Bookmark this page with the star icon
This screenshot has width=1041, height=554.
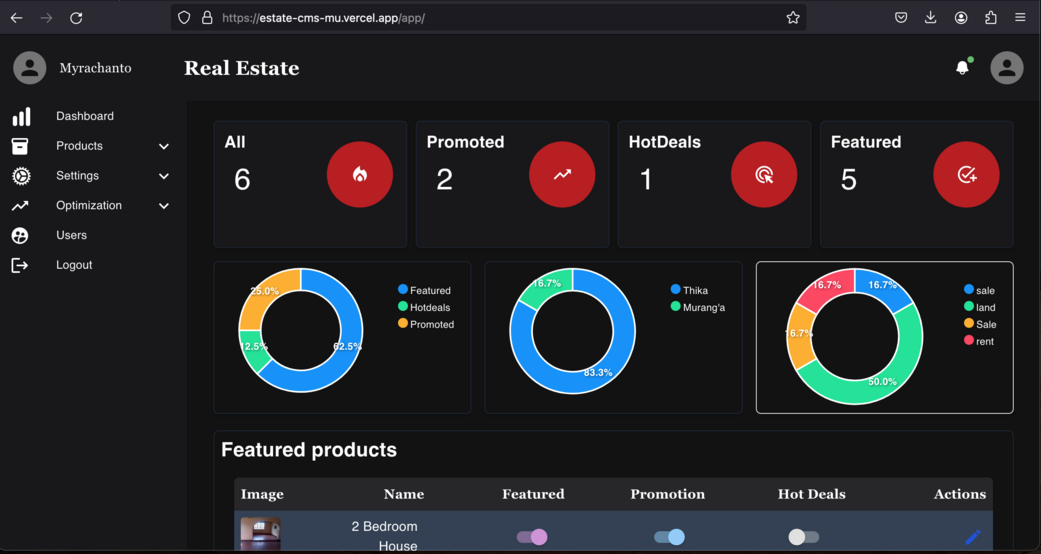(x=793, y=17)
